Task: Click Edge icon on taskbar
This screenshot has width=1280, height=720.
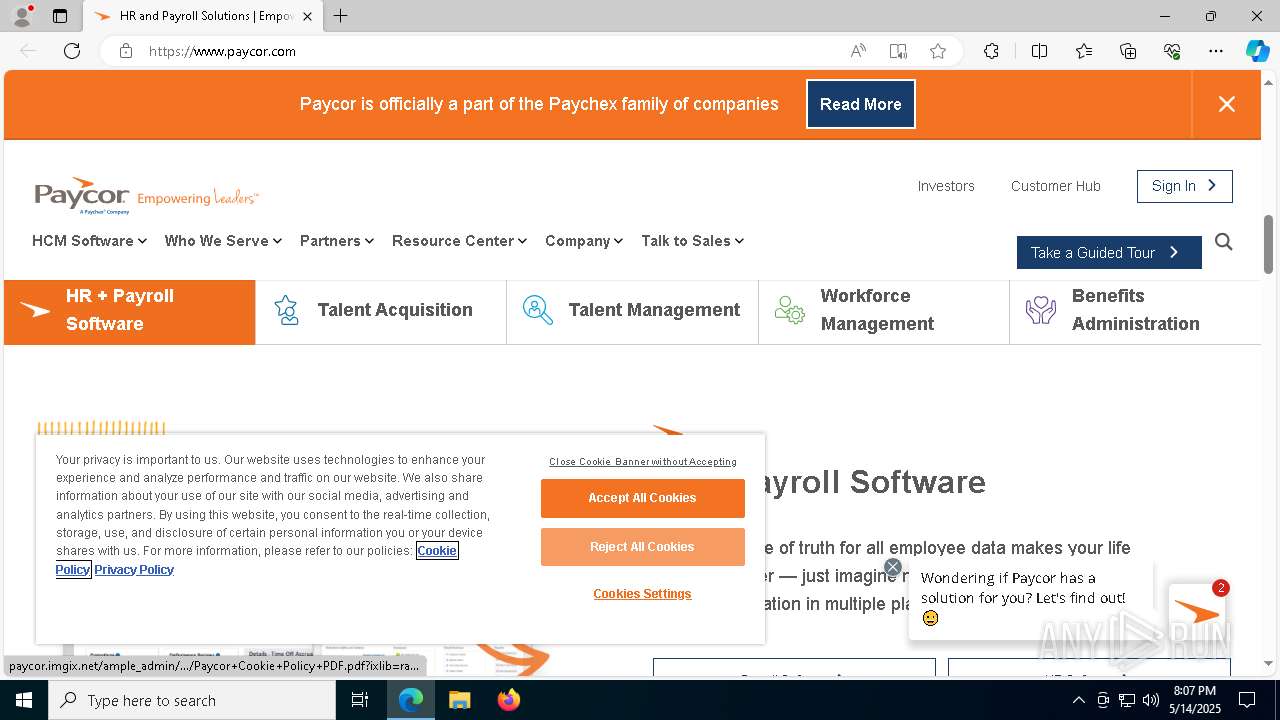Action: tap(411, 700)
